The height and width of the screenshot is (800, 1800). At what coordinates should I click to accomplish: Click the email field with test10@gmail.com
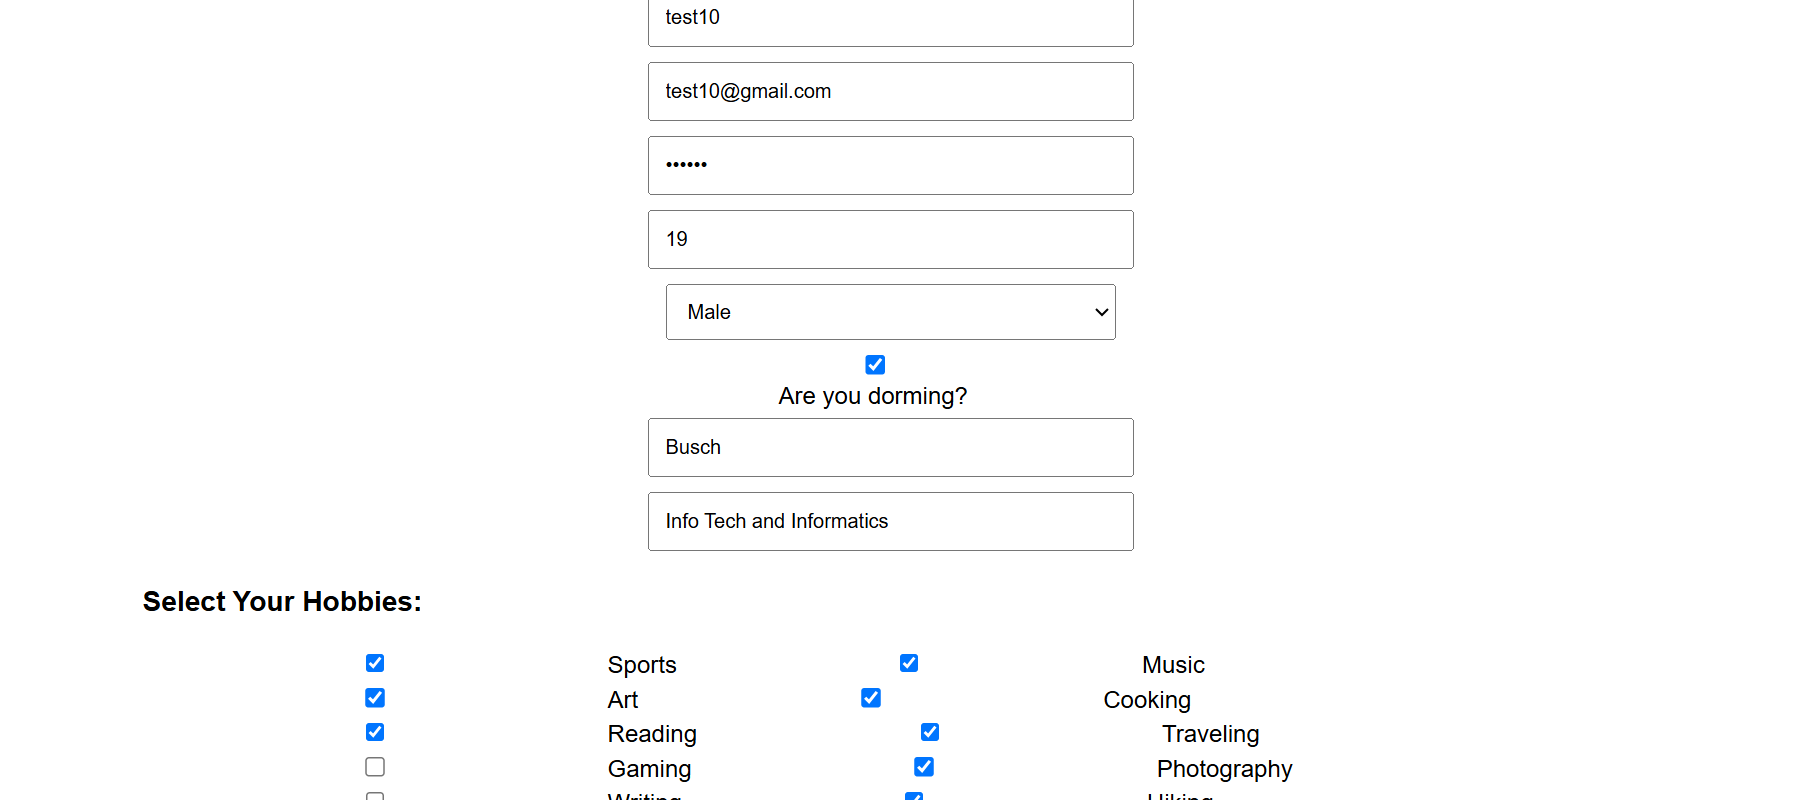[x=890, y=92]
